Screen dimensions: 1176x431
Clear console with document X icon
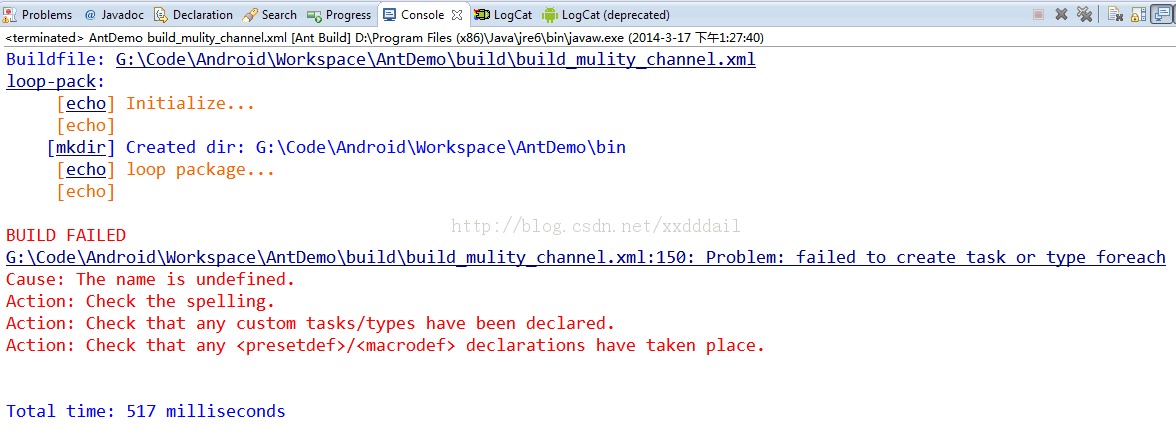pos(1115,13)
